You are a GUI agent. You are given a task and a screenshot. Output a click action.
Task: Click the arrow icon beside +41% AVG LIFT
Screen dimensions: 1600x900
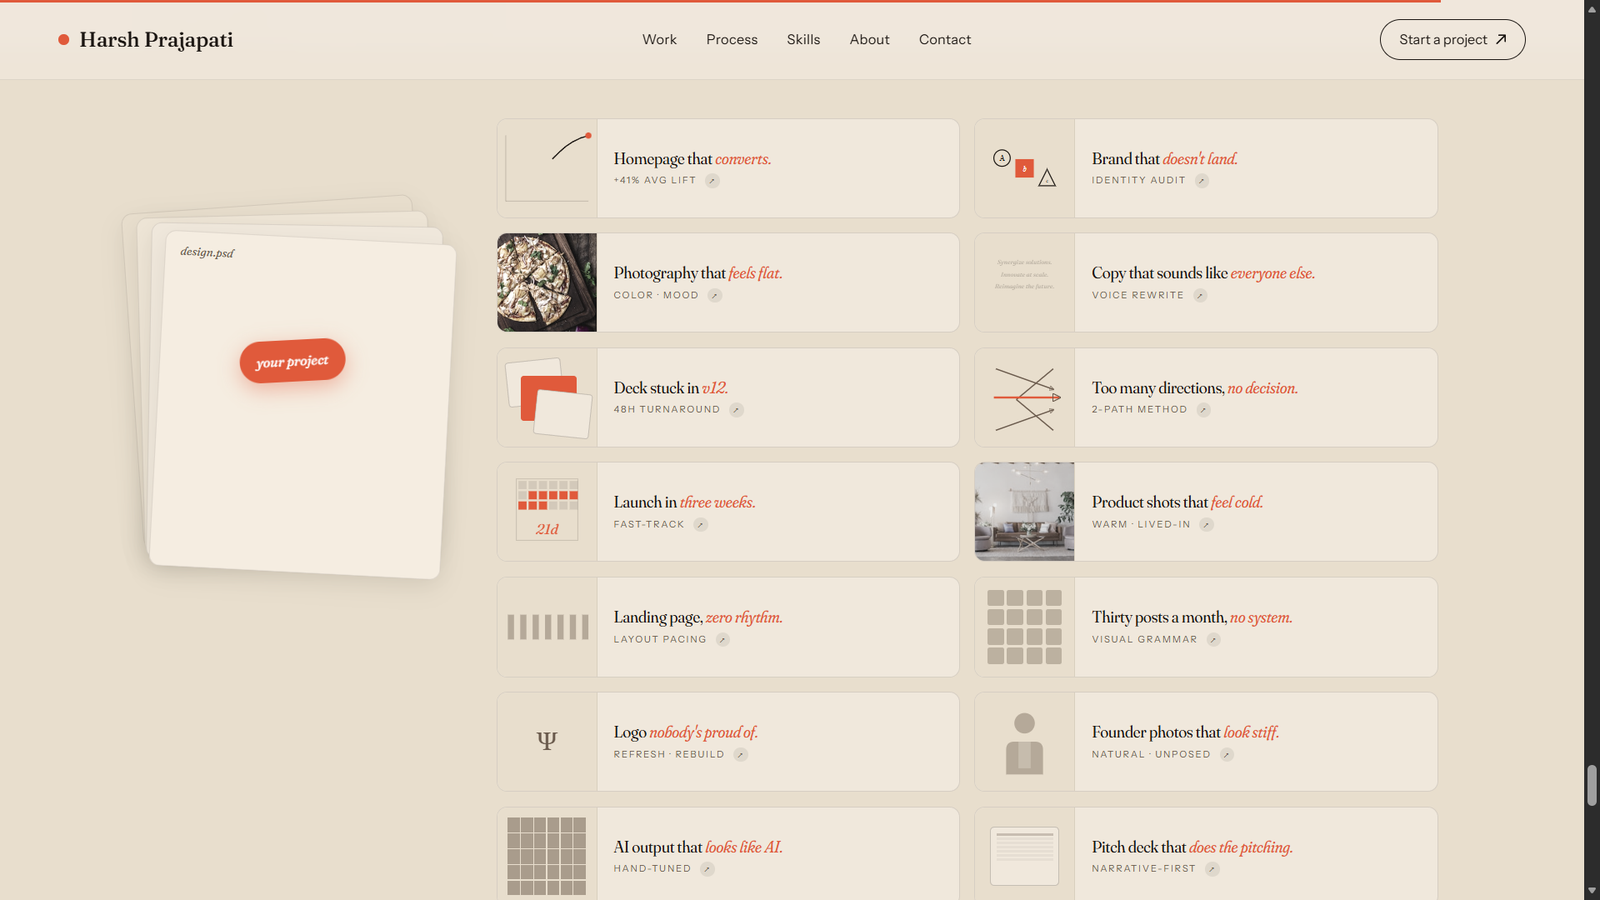712,181
